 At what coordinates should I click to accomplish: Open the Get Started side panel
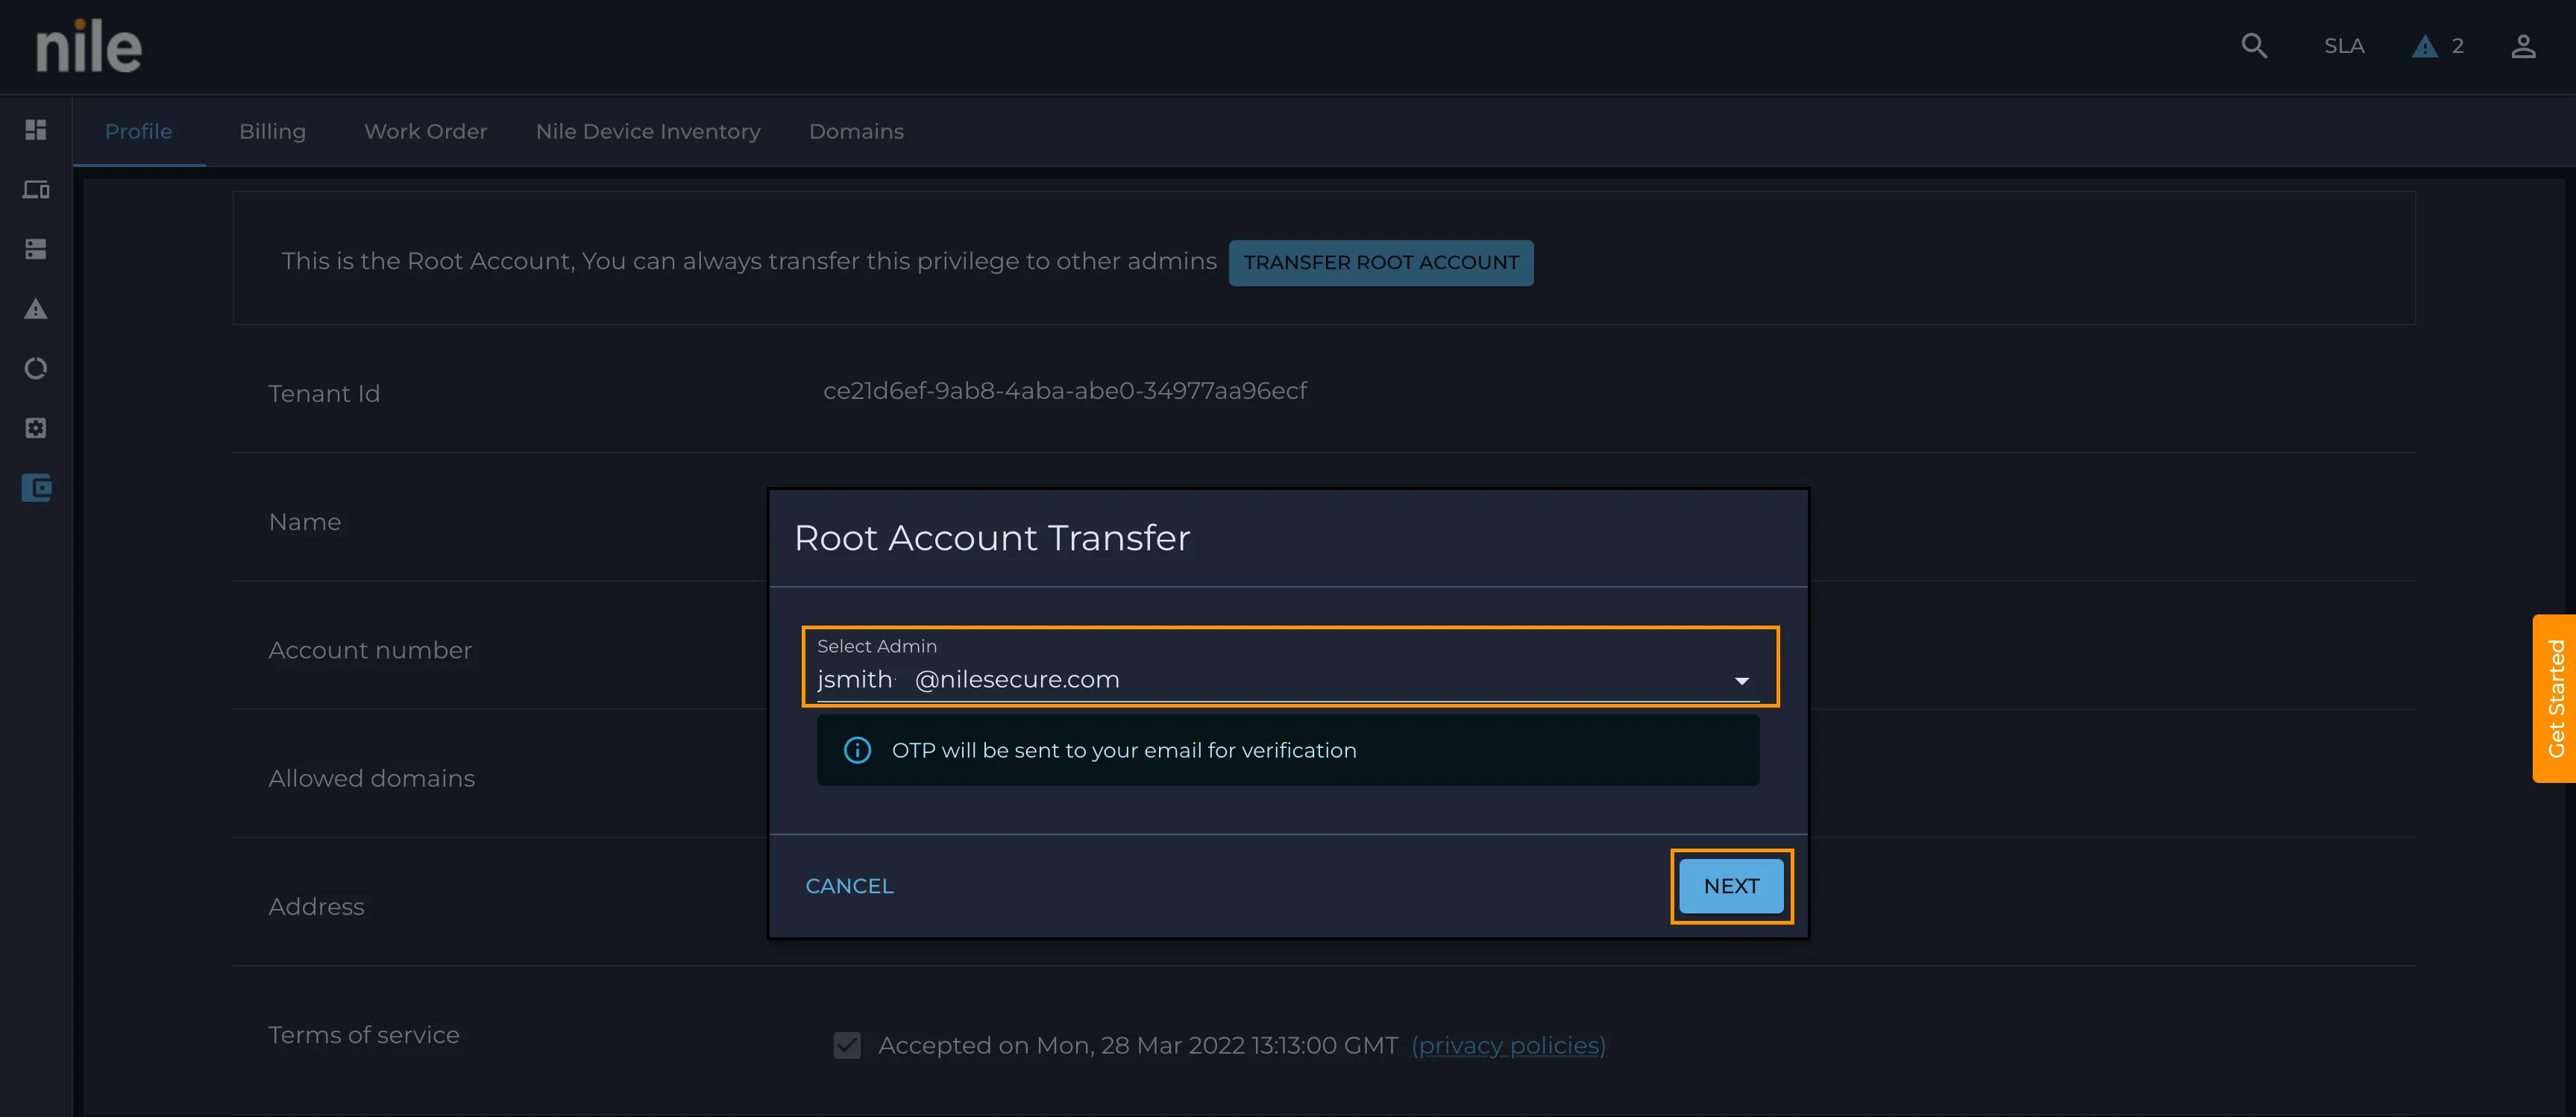tap(2555, 698)
